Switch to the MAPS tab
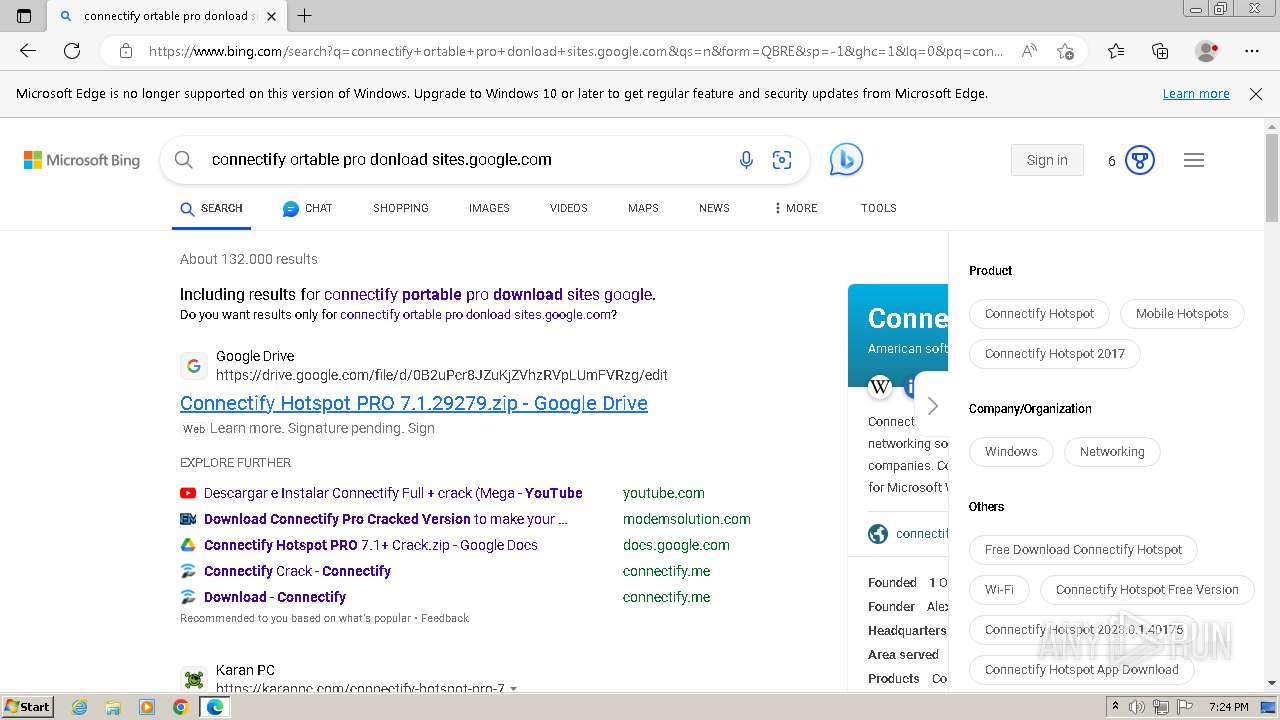The image size is (1280, 720). [643, 208]
